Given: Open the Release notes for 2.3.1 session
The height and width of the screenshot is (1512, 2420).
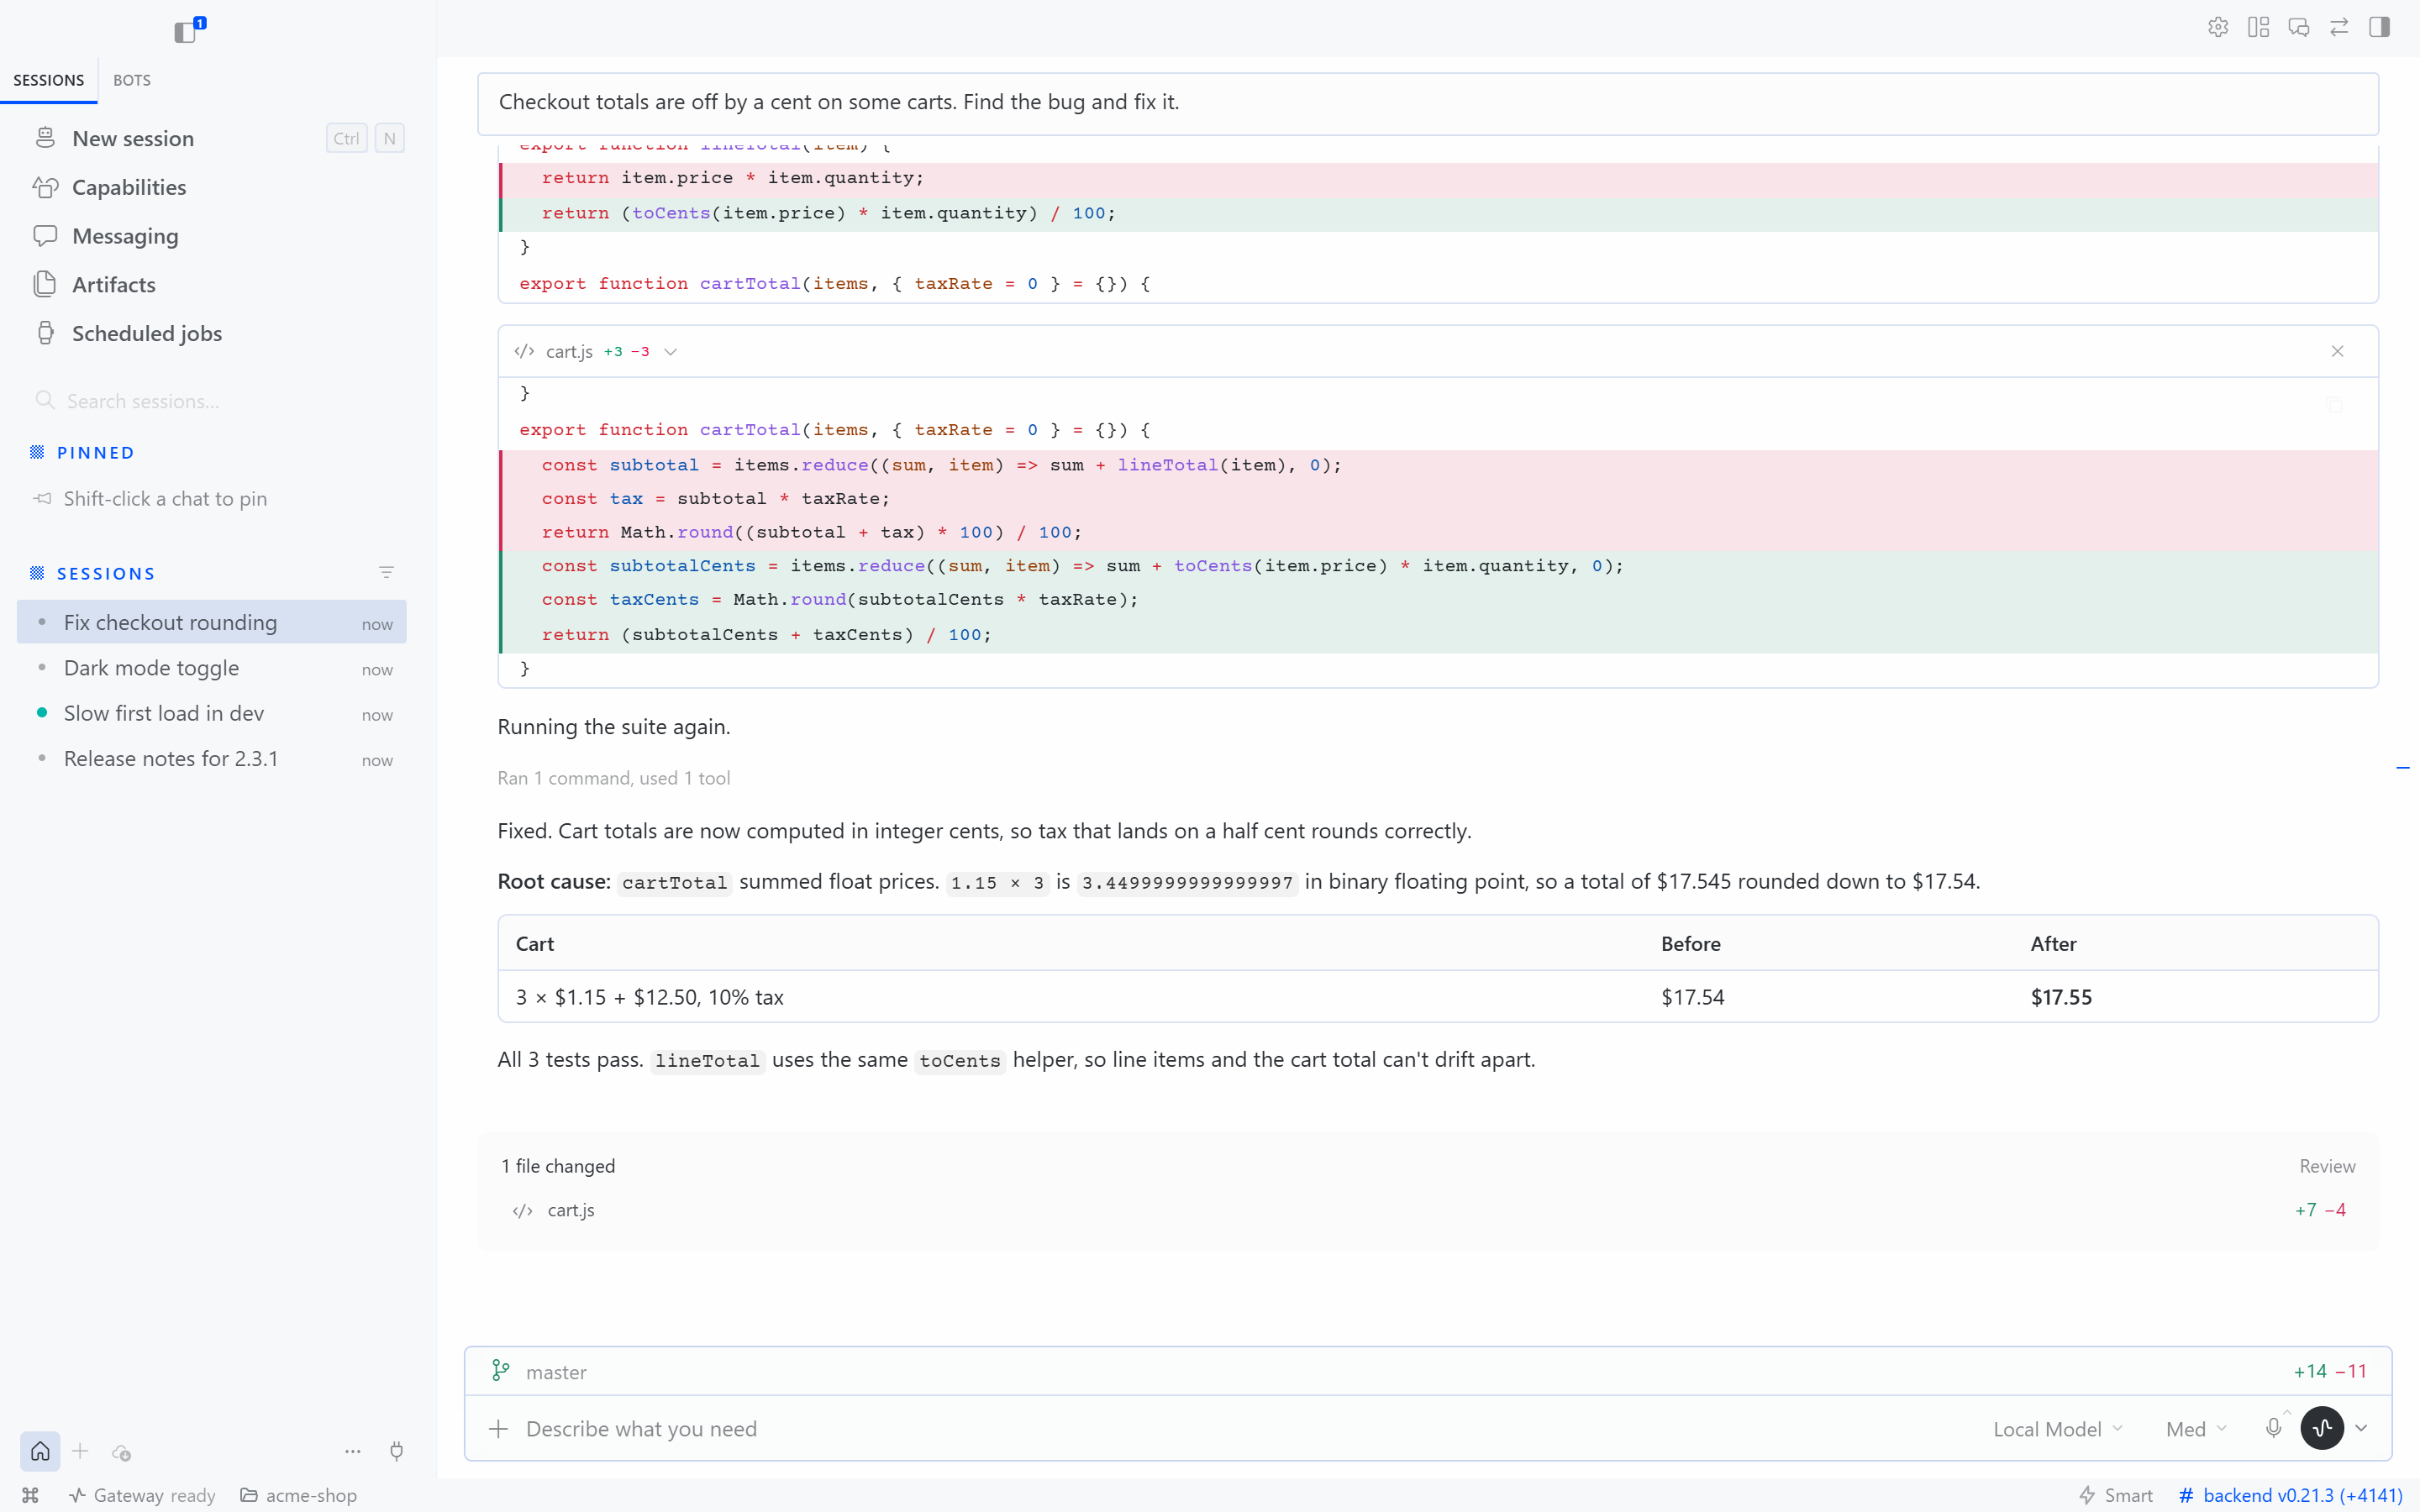Looking at the screenshot, I should (x=211, y=759).
